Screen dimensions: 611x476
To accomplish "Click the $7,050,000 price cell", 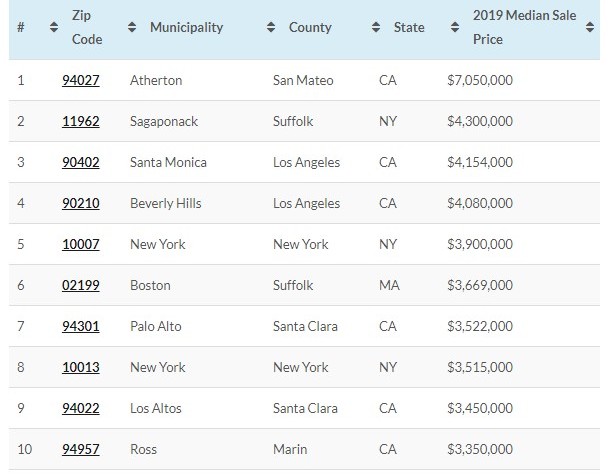I will tap(480, 80).
